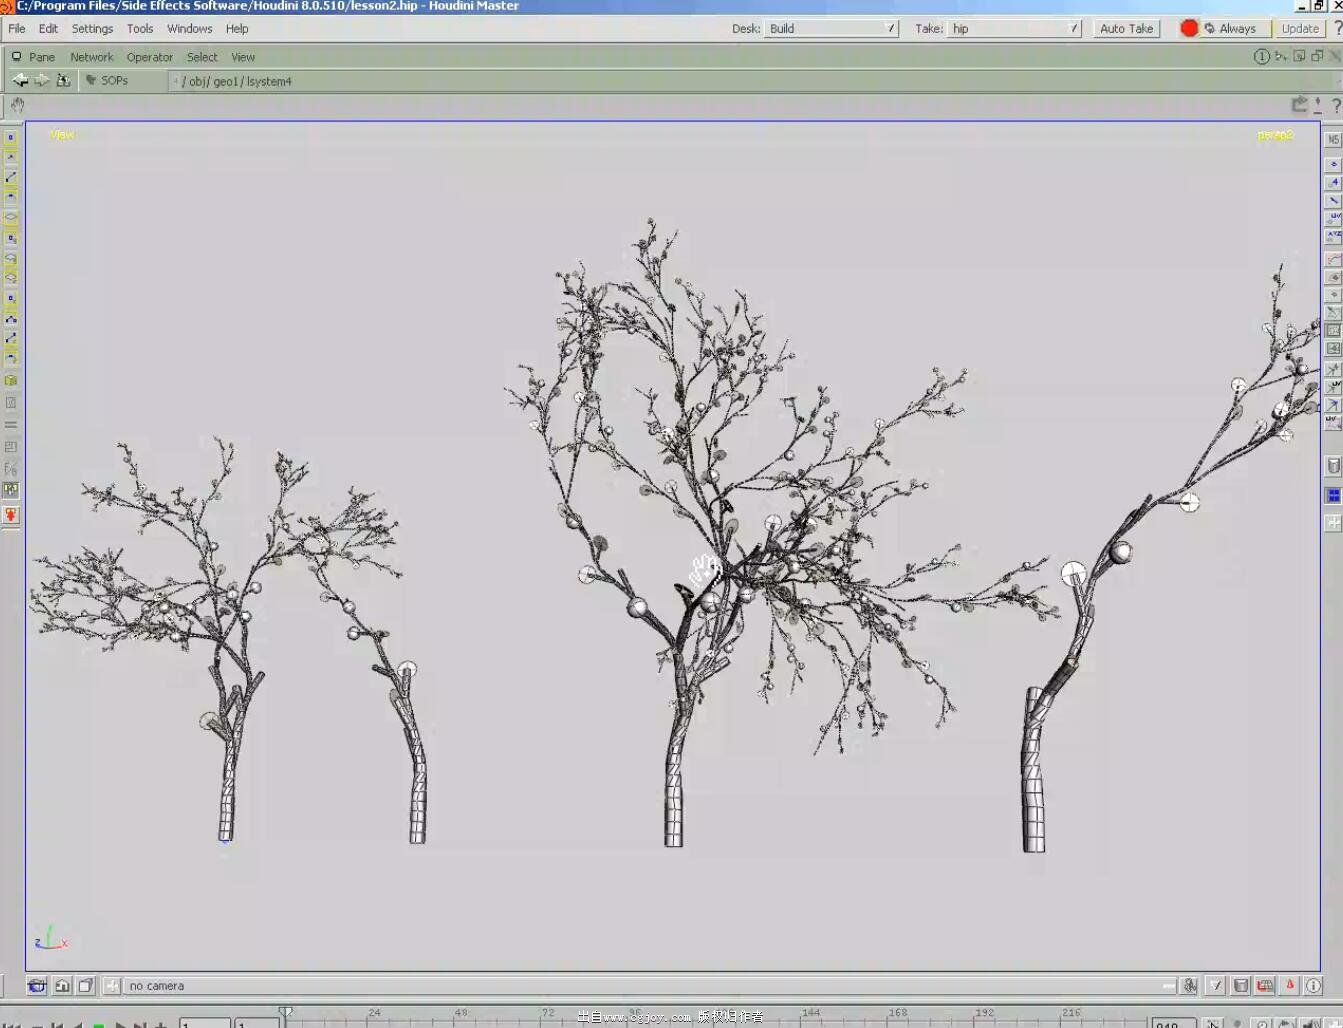Click the viewer export arrow icon at top right
This screenshot has height=1028, width=1343.
(x=1299, y=104)
